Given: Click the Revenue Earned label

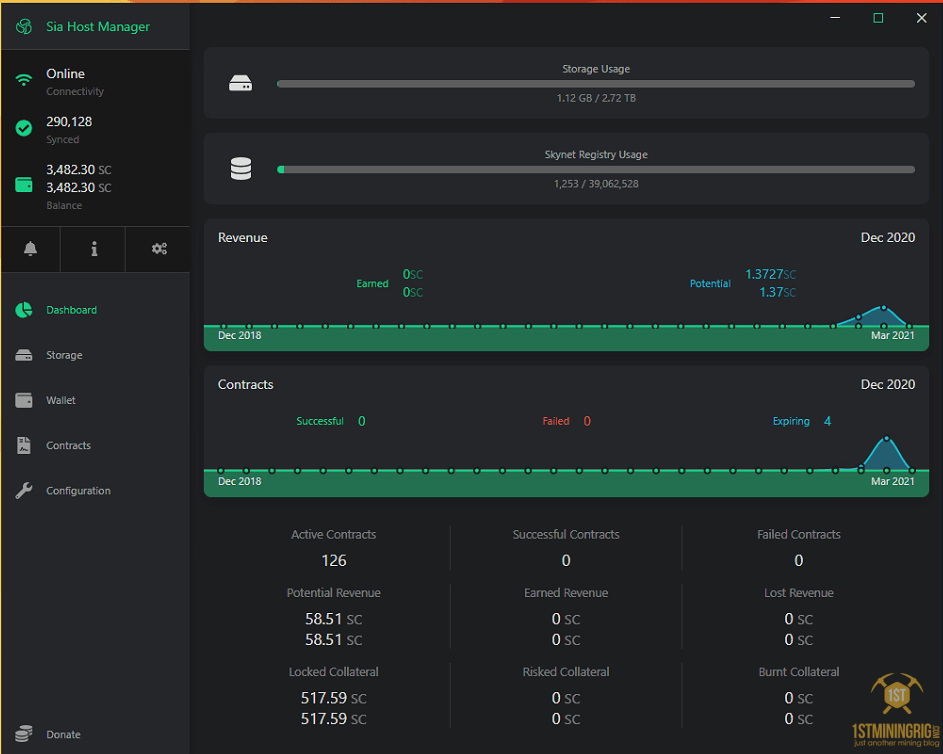Looking at the screenshot, I should [x=372, y=283].
